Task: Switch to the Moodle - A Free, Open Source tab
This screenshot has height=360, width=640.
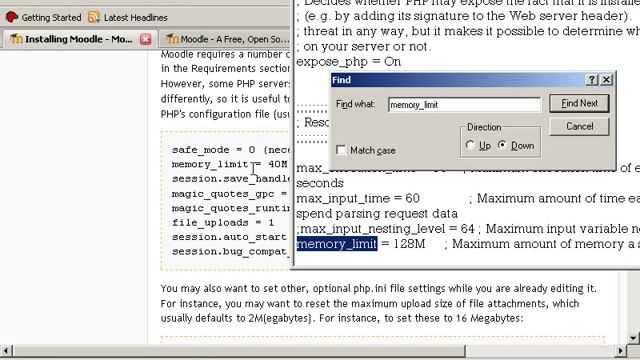Action: (227, 39)
